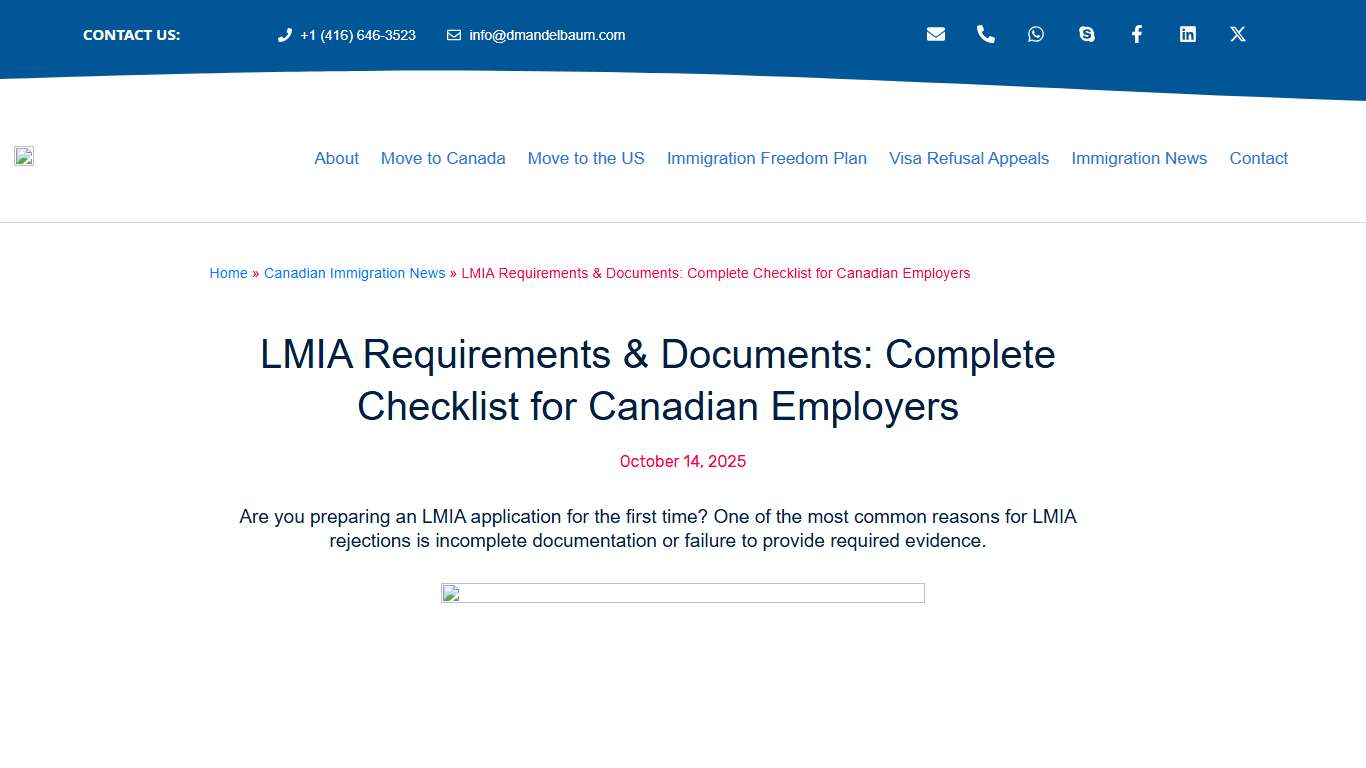Open Immigration News from the navigation
Screen dimensions: 1366x768
click(x=1139, y=158)
